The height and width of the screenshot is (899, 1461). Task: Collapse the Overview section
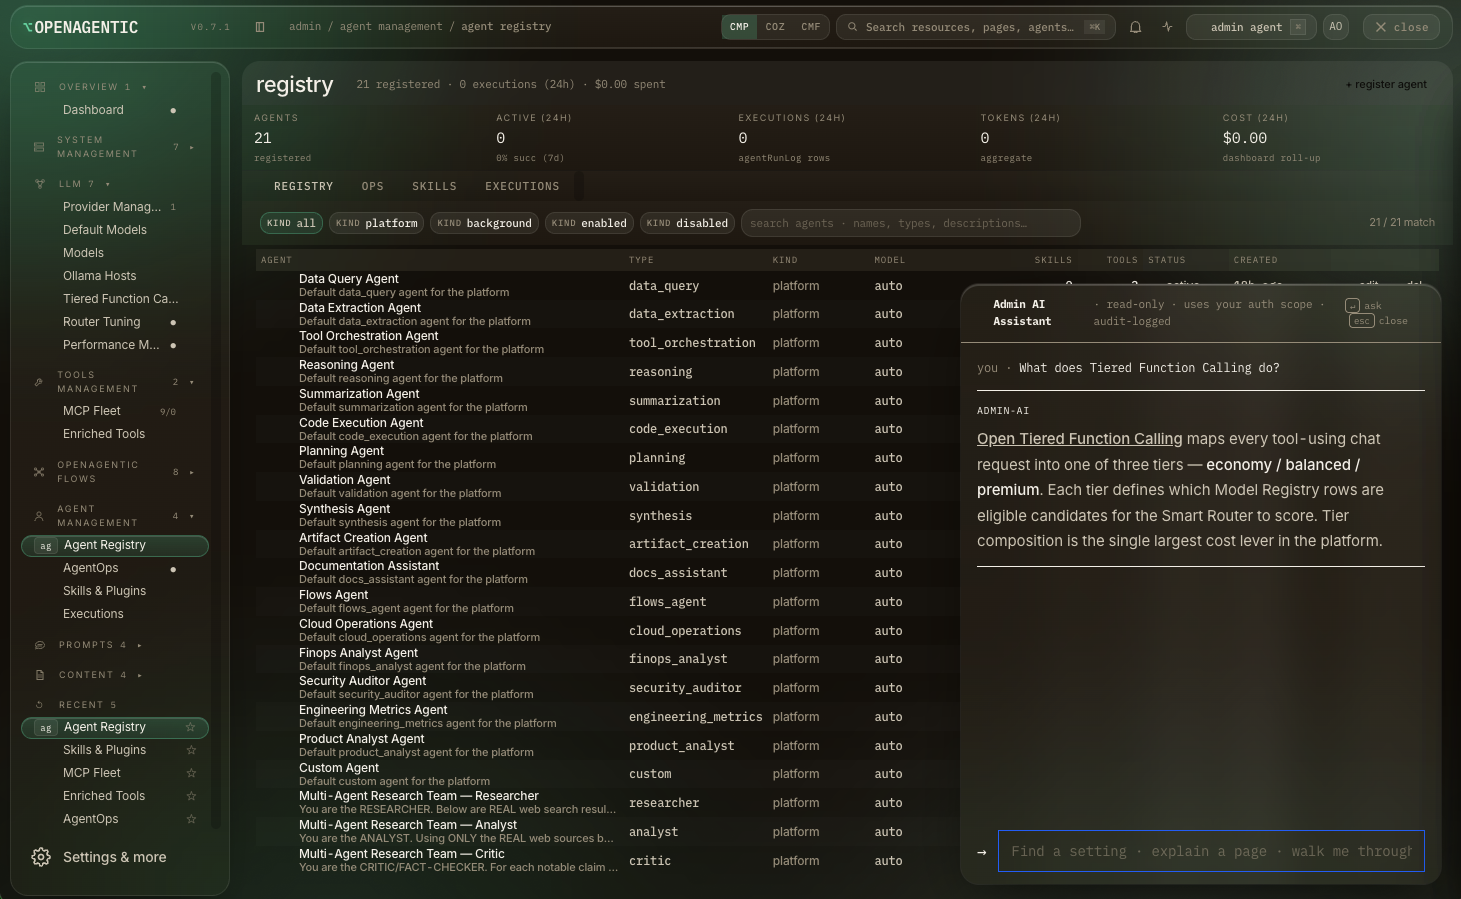coord(144,87)
